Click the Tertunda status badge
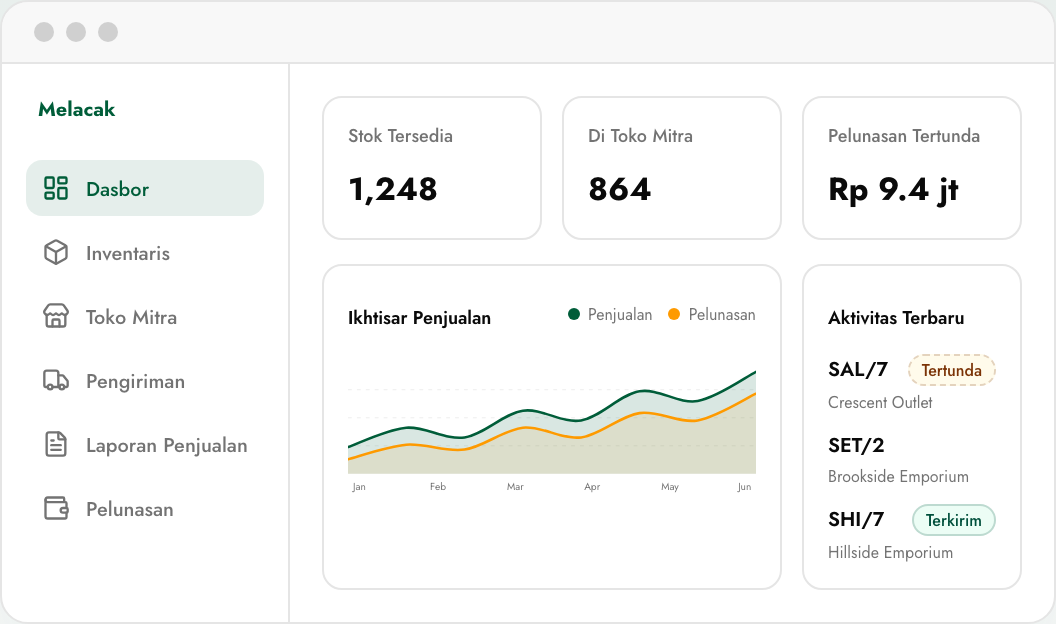 (952, 370)
